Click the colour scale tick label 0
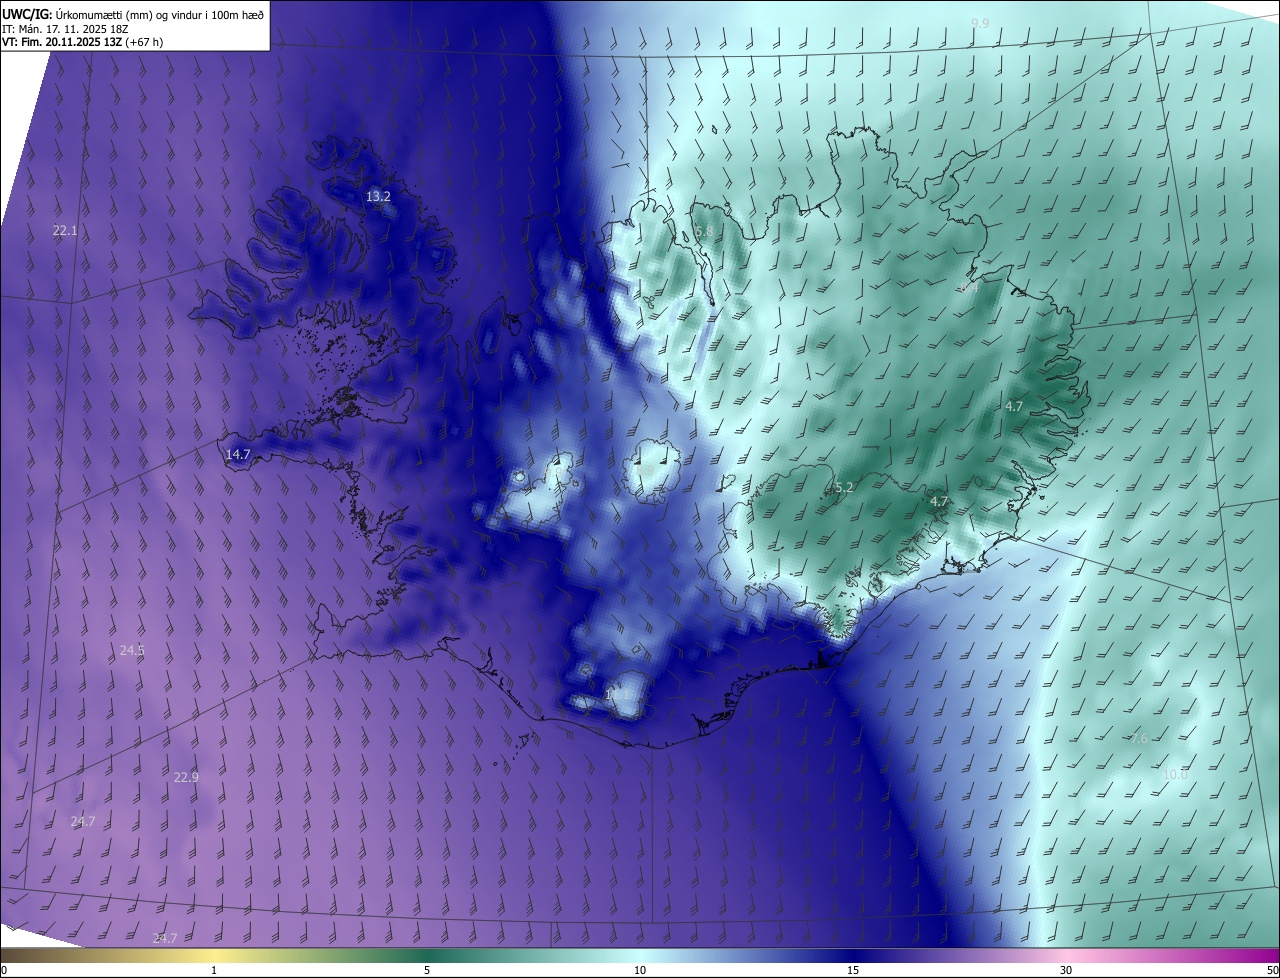Screen dimensions: 1280x978 3,971
